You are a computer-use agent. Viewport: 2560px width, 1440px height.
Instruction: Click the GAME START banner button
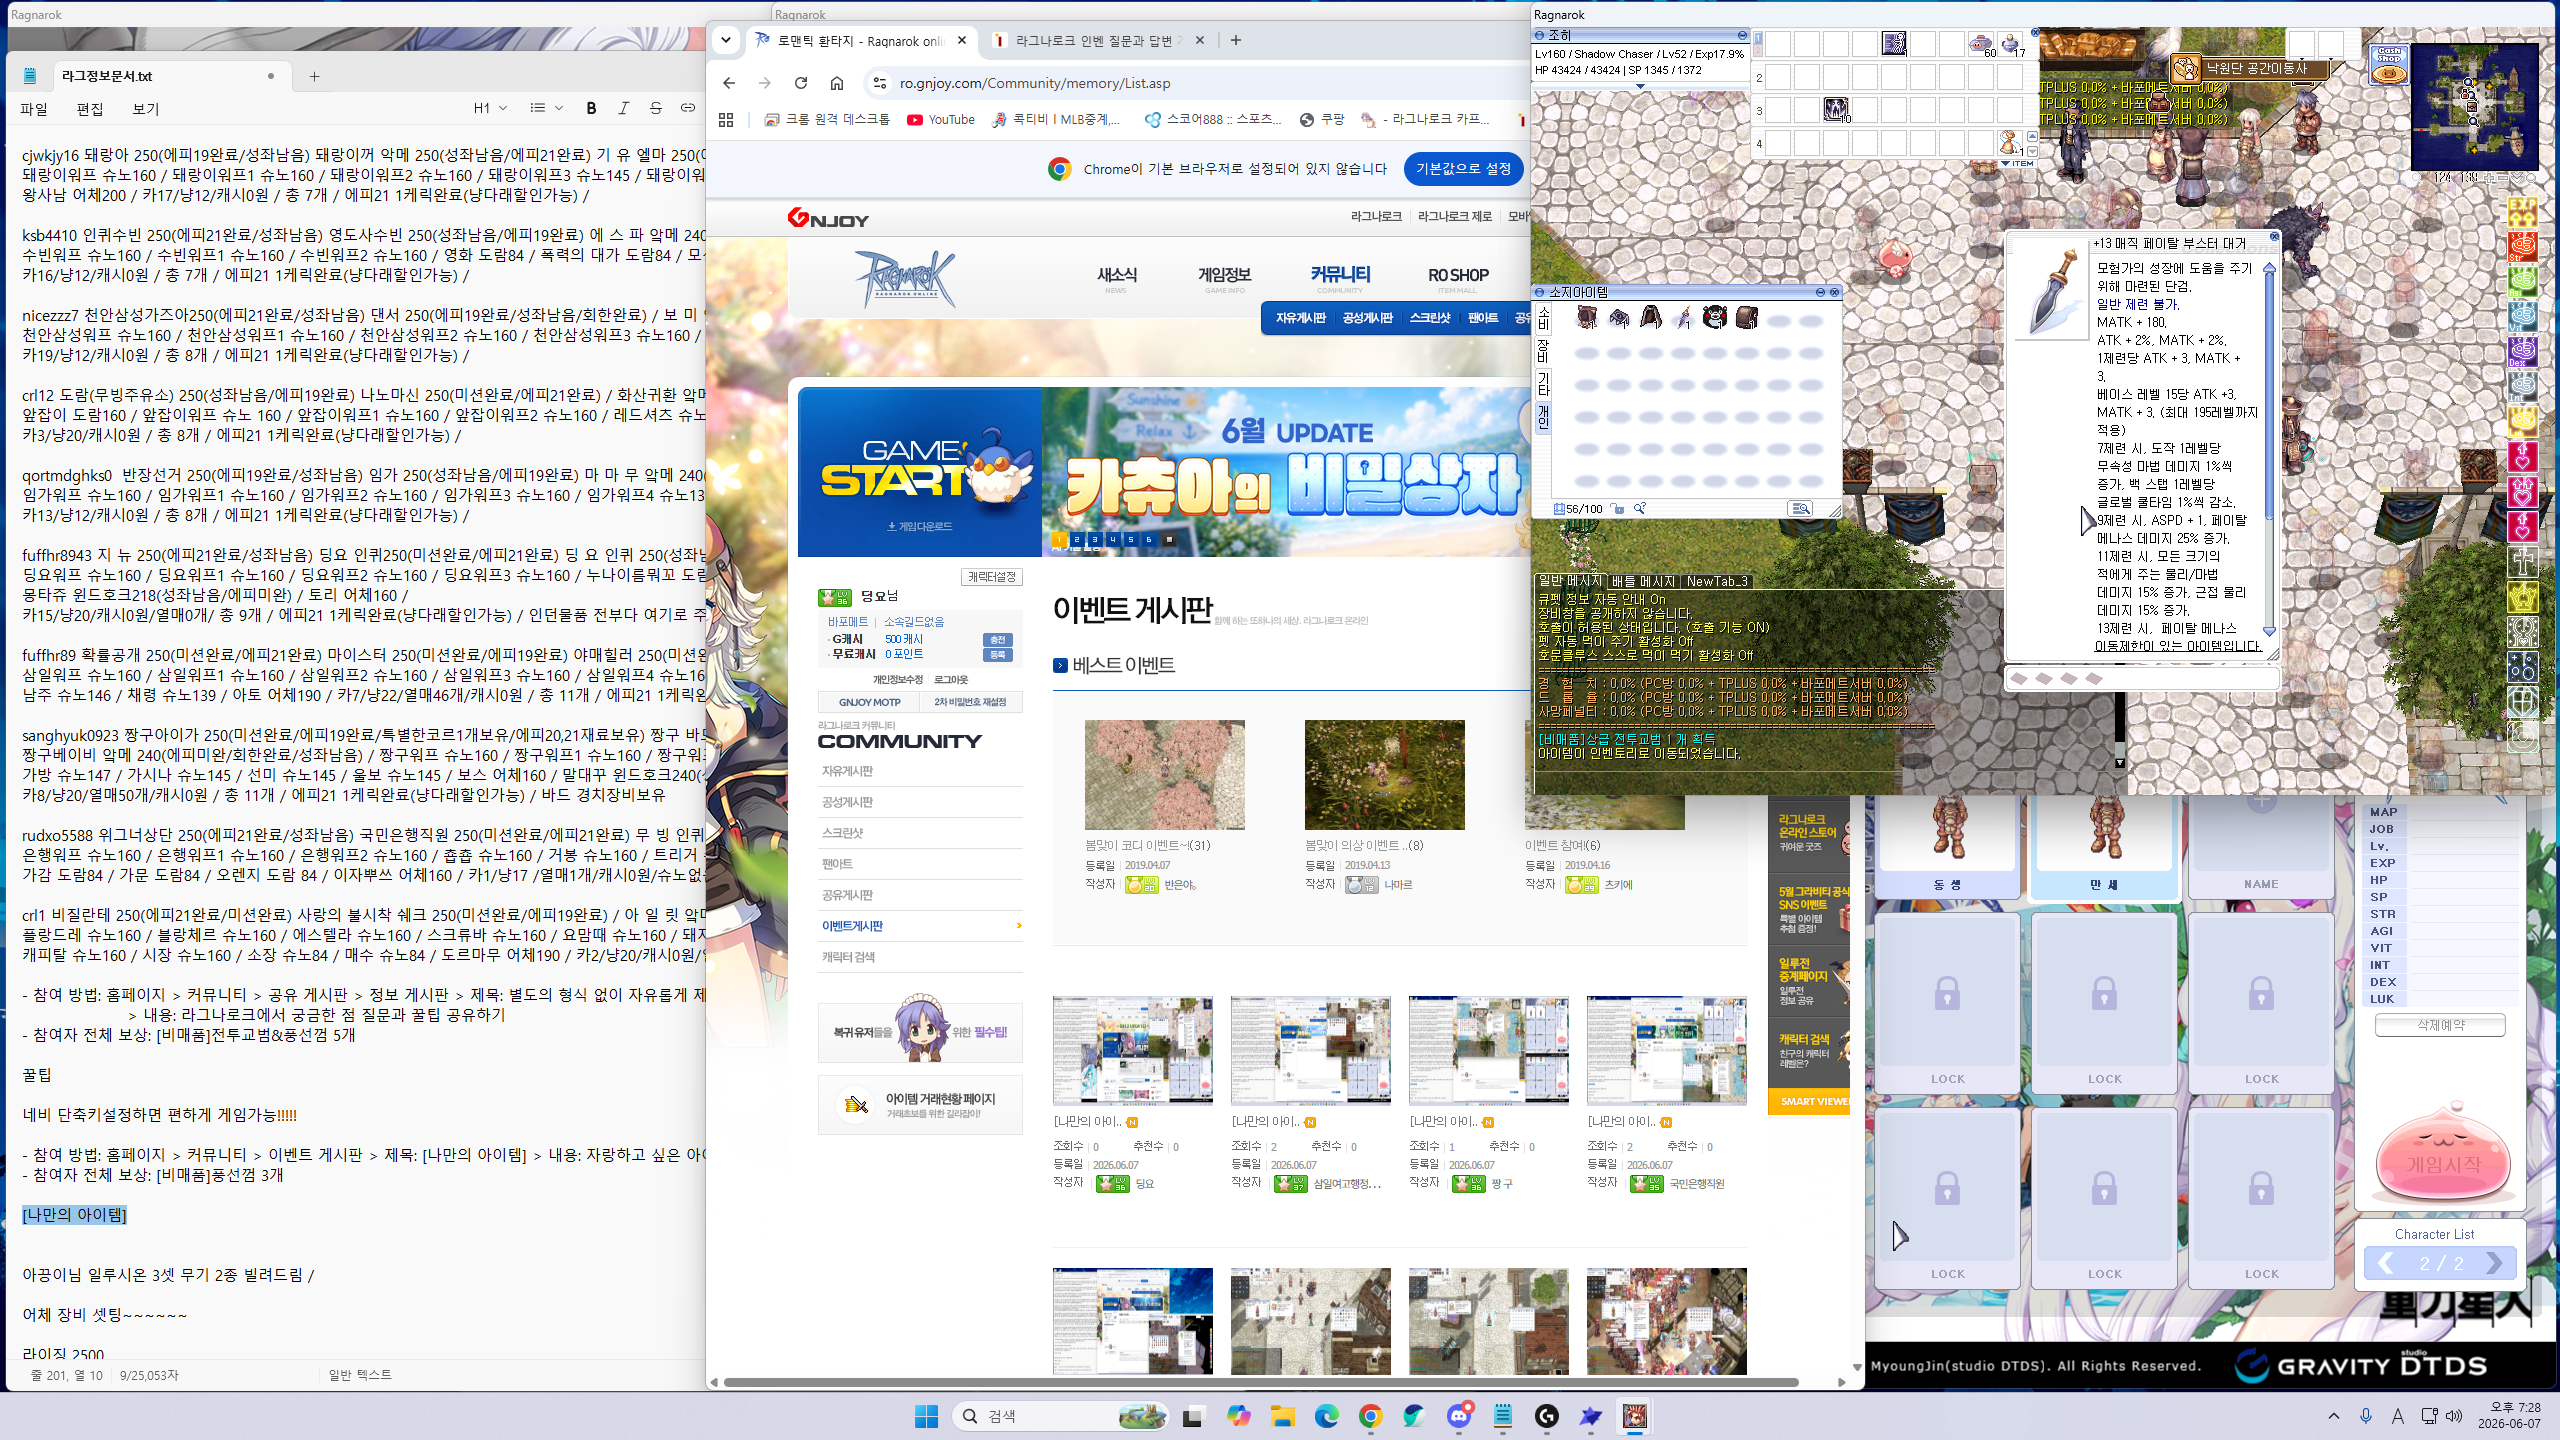[919, 472]
